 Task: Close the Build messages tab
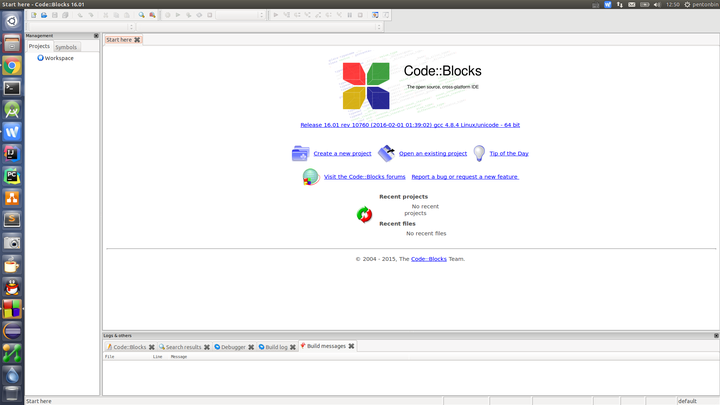[x=351, y=346]
